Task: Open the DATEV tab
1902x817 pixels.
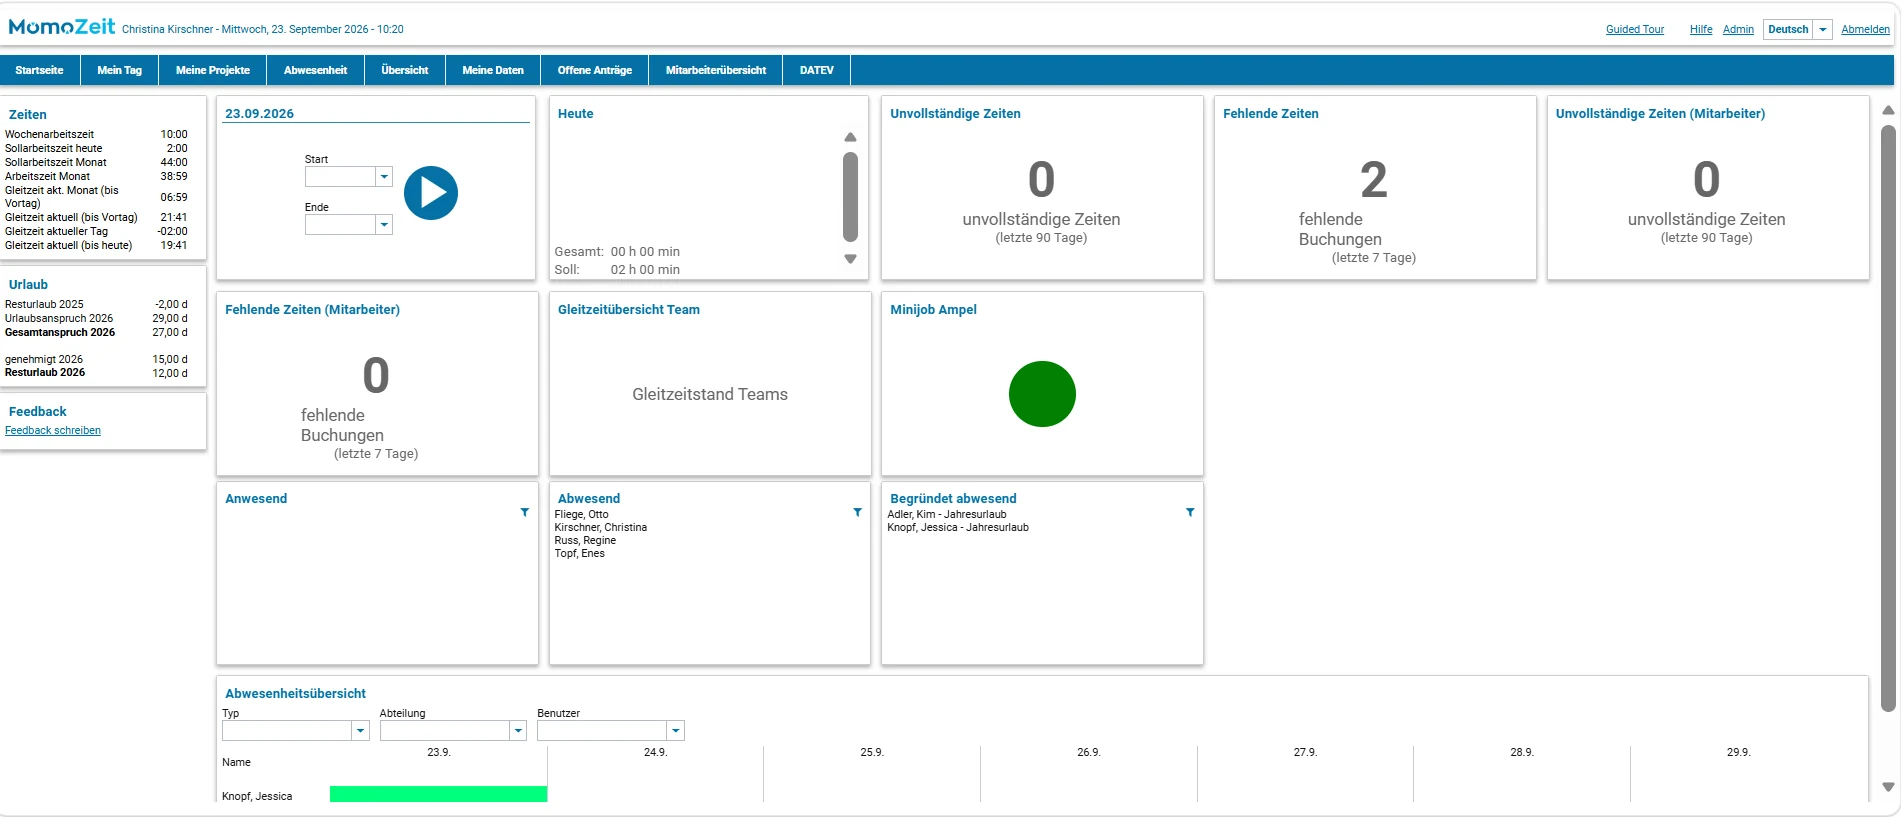Action: coord(817,70)
